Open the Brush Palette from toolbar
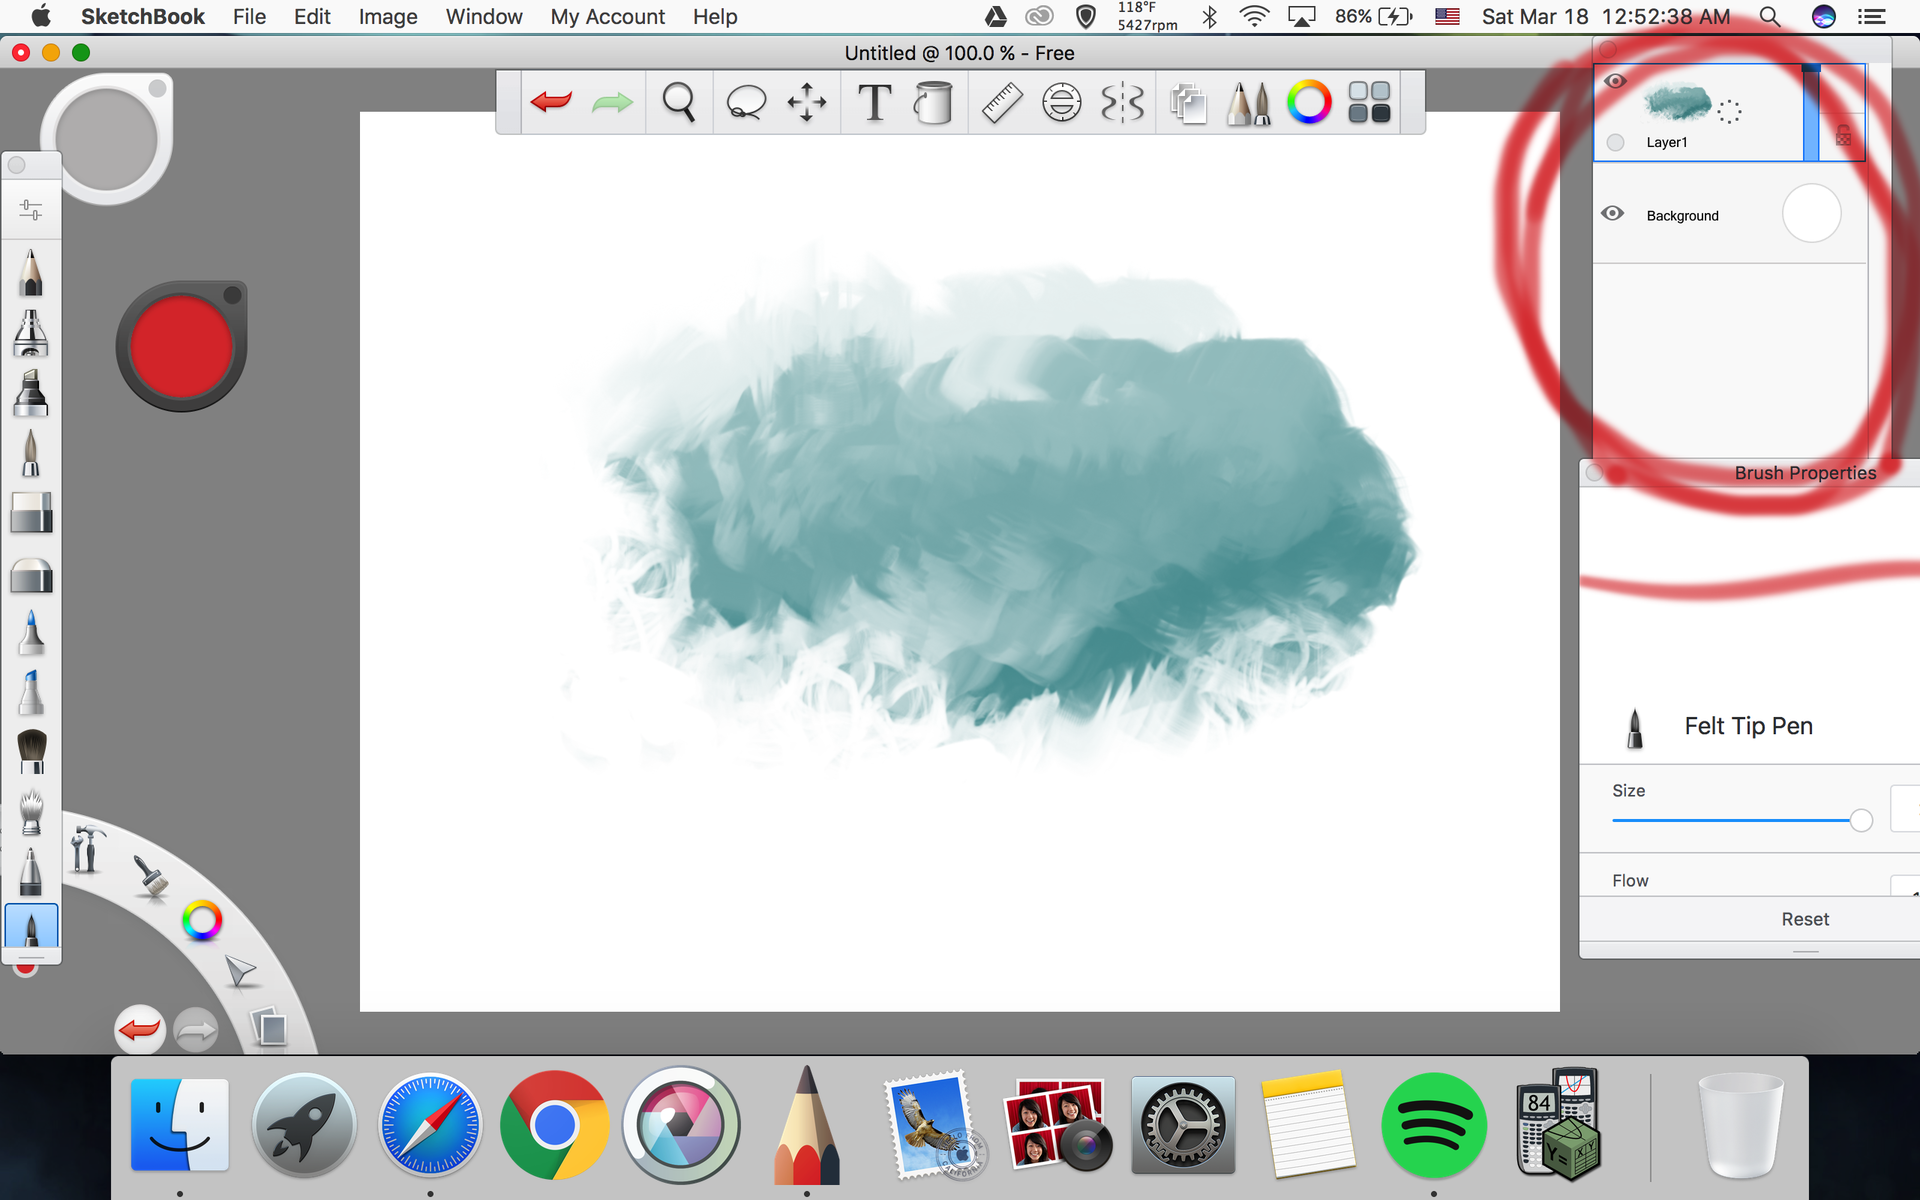The image size is (1920, 1200). coord(1247,103)
